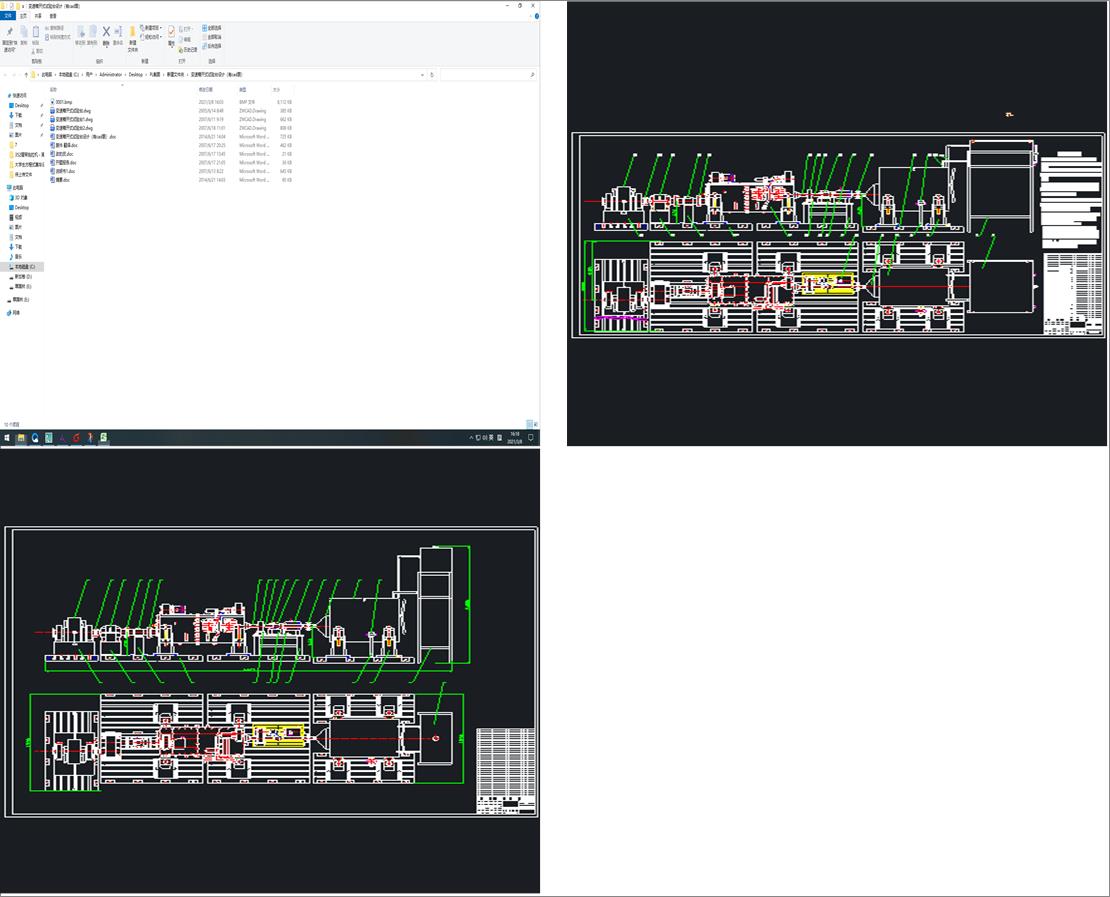Select the doc file with (有cad图) in name
This screenshot has width=1110, height=897.
86,137
